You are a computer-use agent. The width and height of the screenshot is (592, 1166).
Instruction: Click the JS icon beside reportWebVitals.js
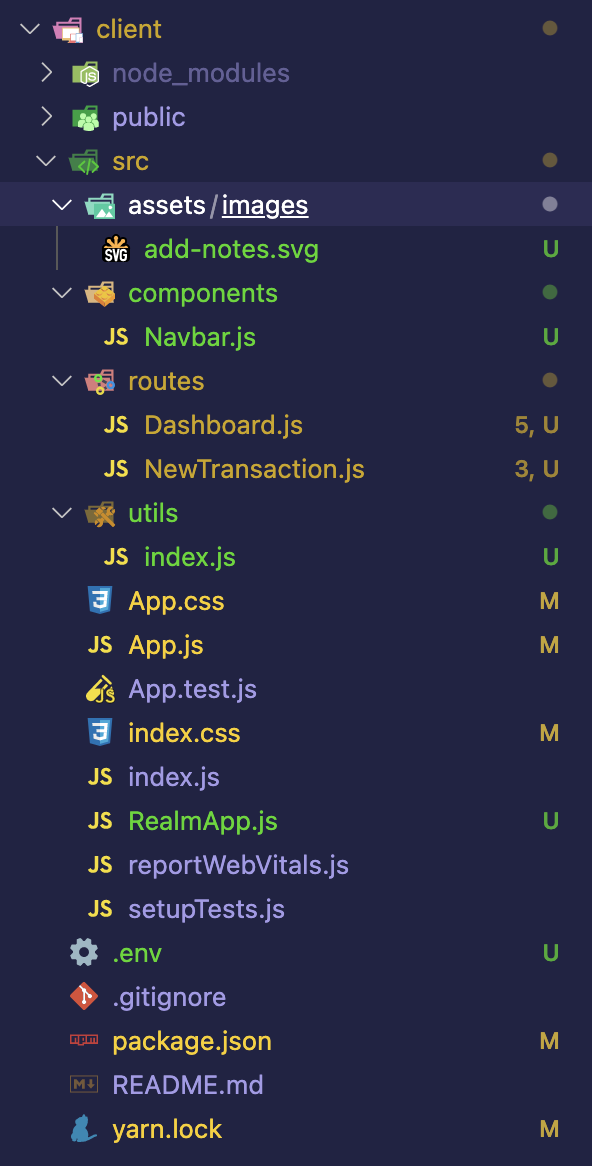(x=100, y=866)
